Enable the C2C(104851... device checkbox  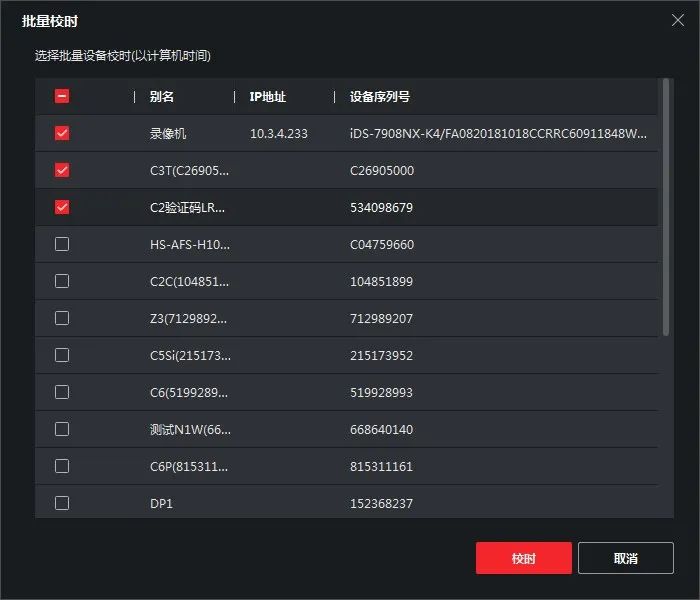(x=62, y=282)
